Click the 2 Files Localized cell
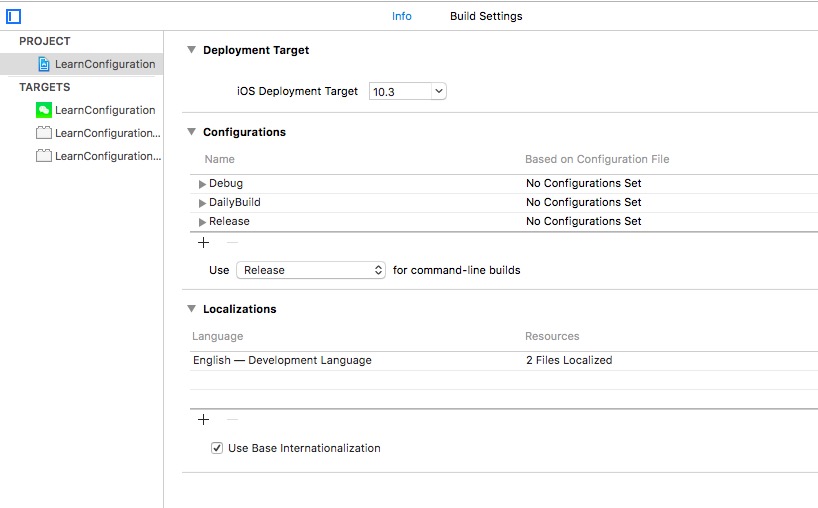Image resolution: width=818 pixels, height=508 pixels. point(569,360)
